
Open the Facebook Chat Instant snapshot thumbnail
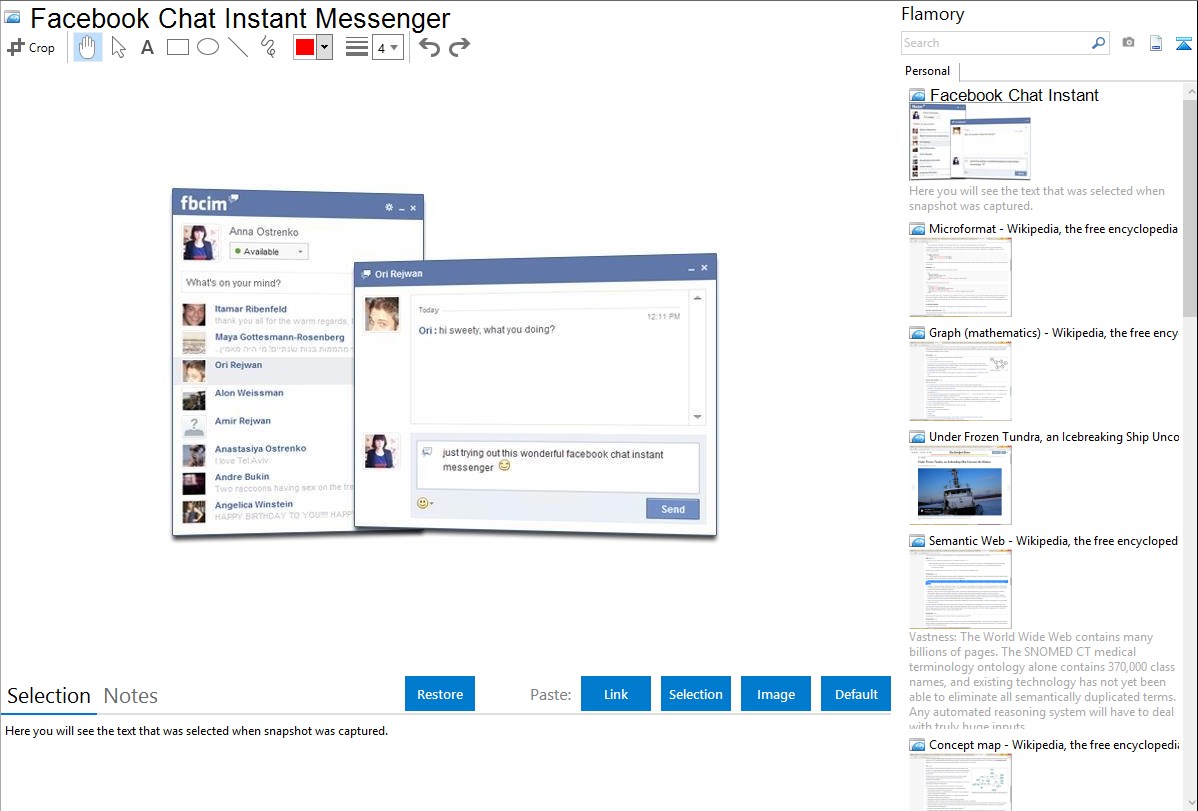(970, 143)
